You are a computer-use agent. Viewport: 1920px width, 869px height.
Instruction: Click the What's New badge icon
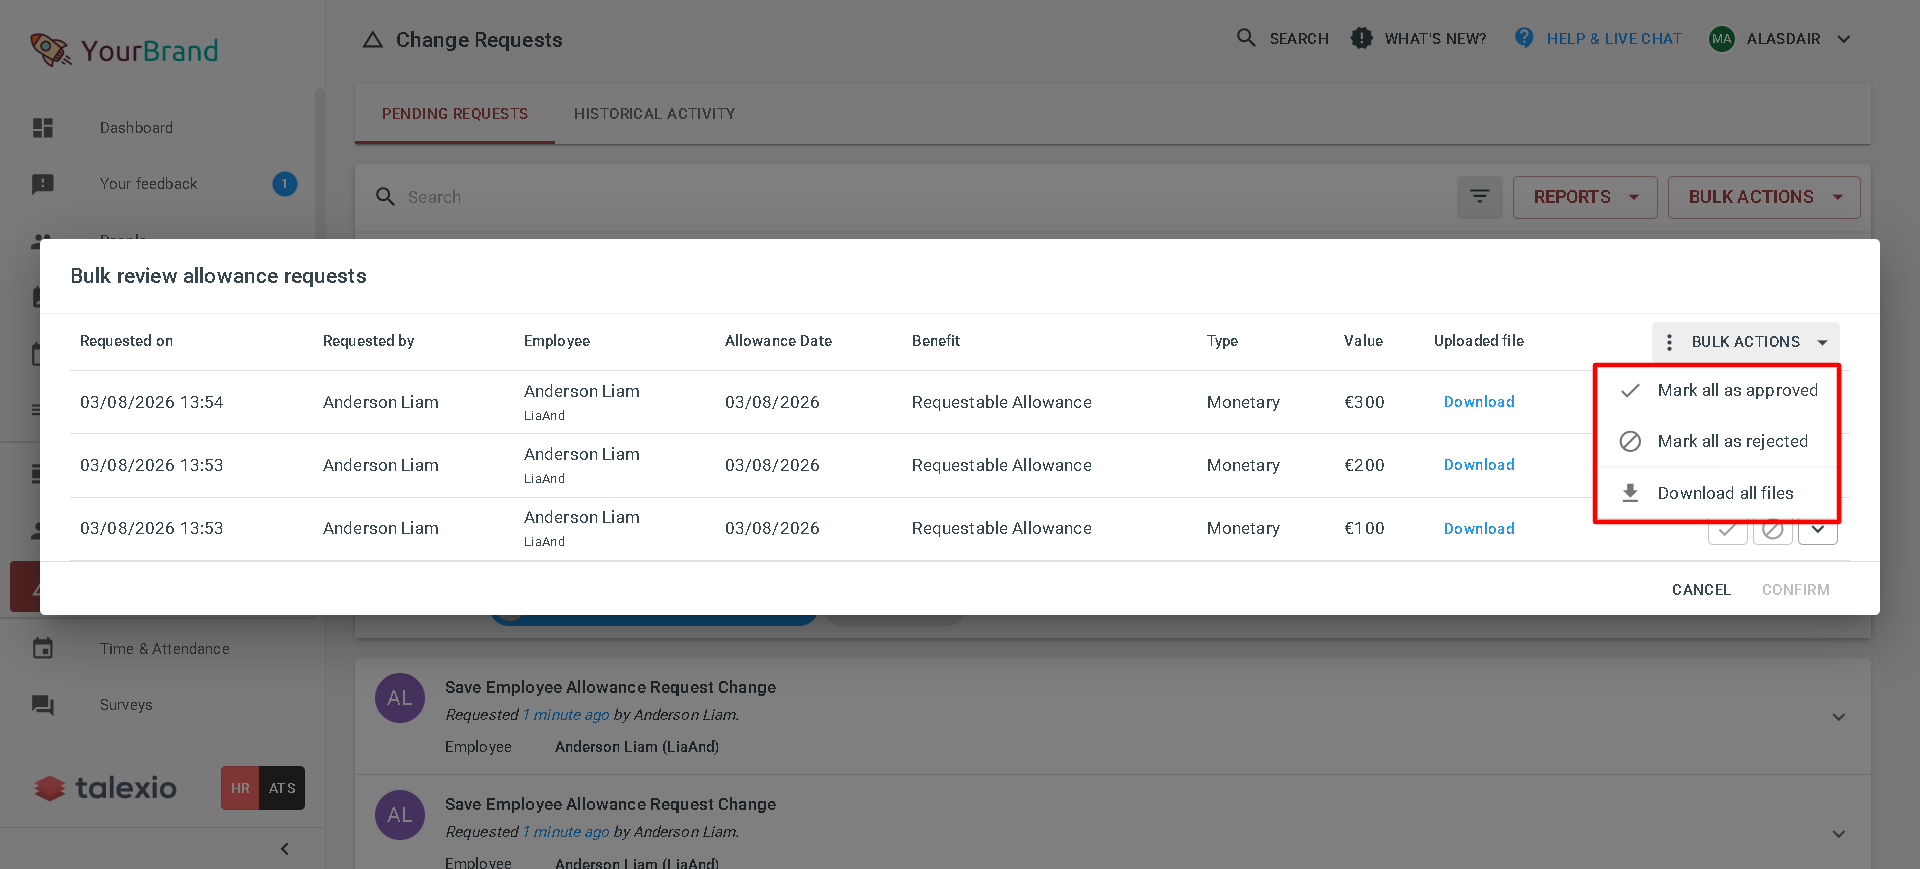[x=1361, y=38]
